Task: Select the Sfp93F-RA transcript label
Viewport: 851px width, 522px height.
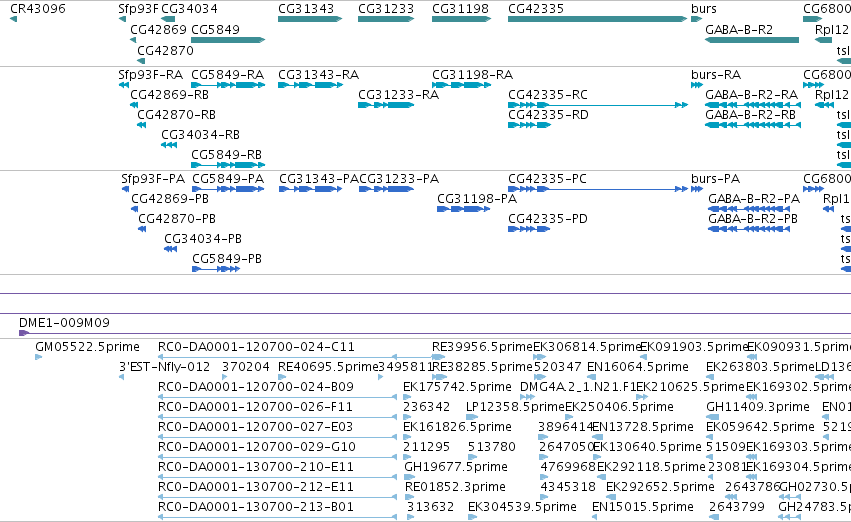Action: click(150, 74)
